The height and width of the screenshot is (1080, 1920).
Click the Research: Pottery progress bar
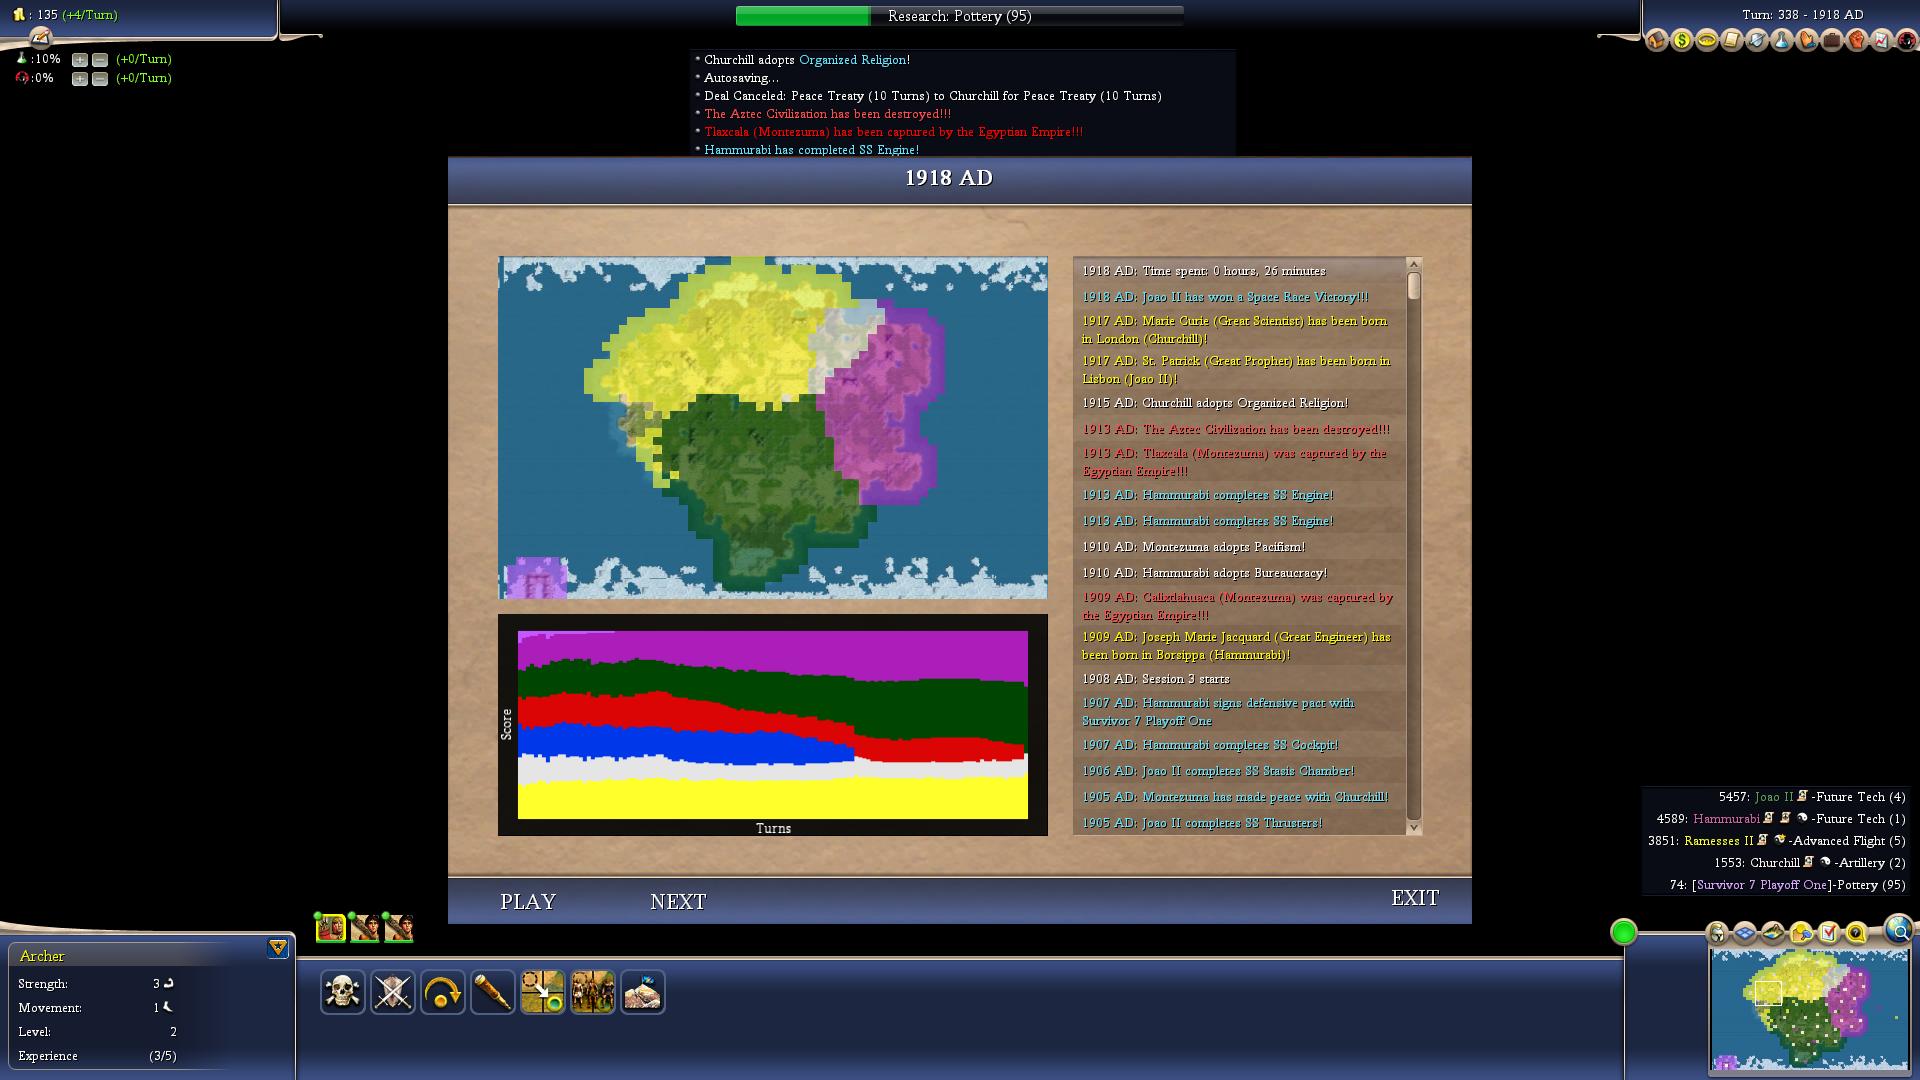[x=960, y=16]
